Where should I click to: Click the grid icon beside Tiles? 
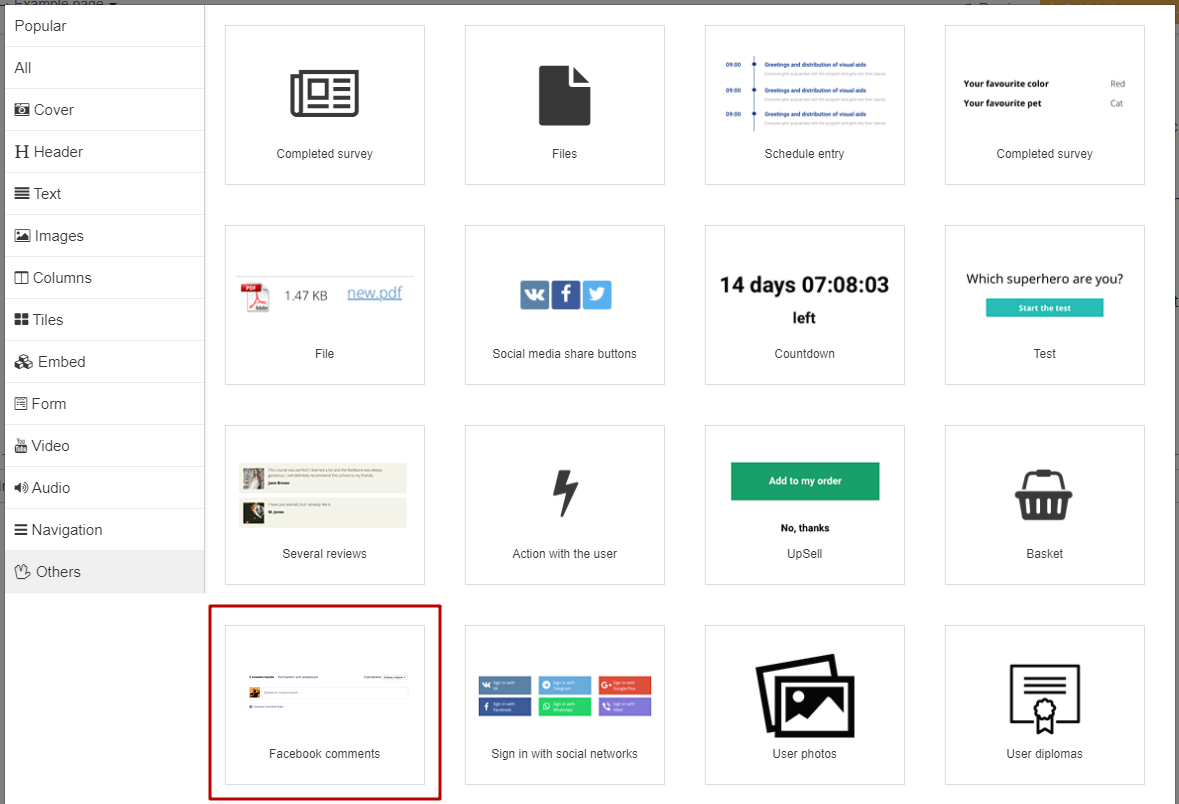tap(21, 320)
